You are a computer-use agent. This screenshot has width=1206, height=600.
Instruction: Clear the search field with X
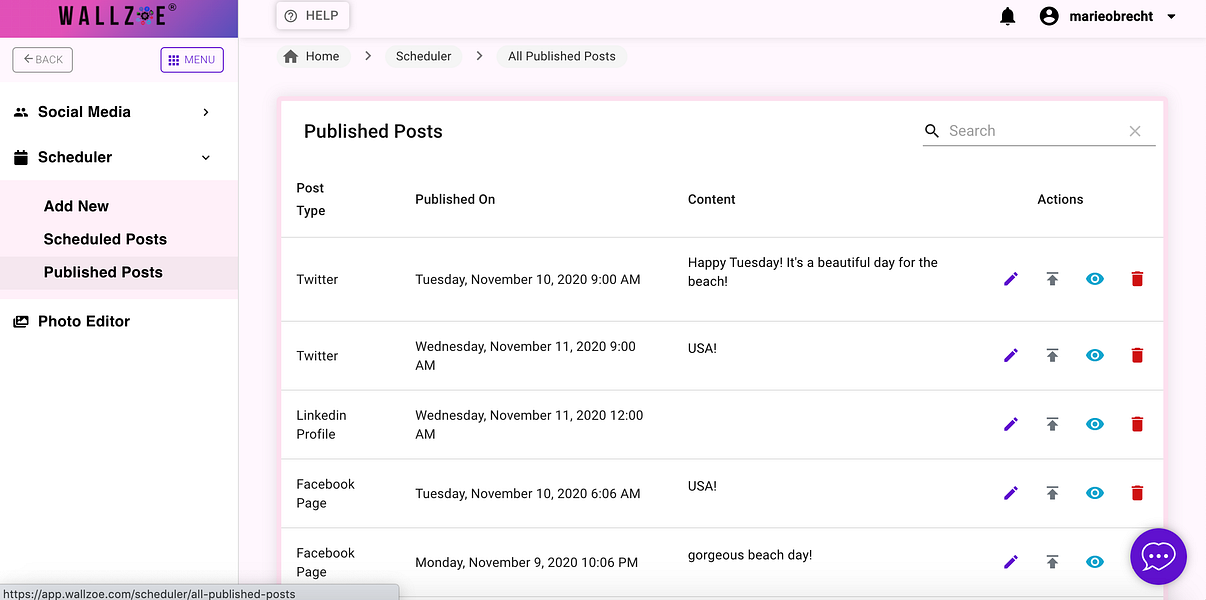tap(1135, 131)
